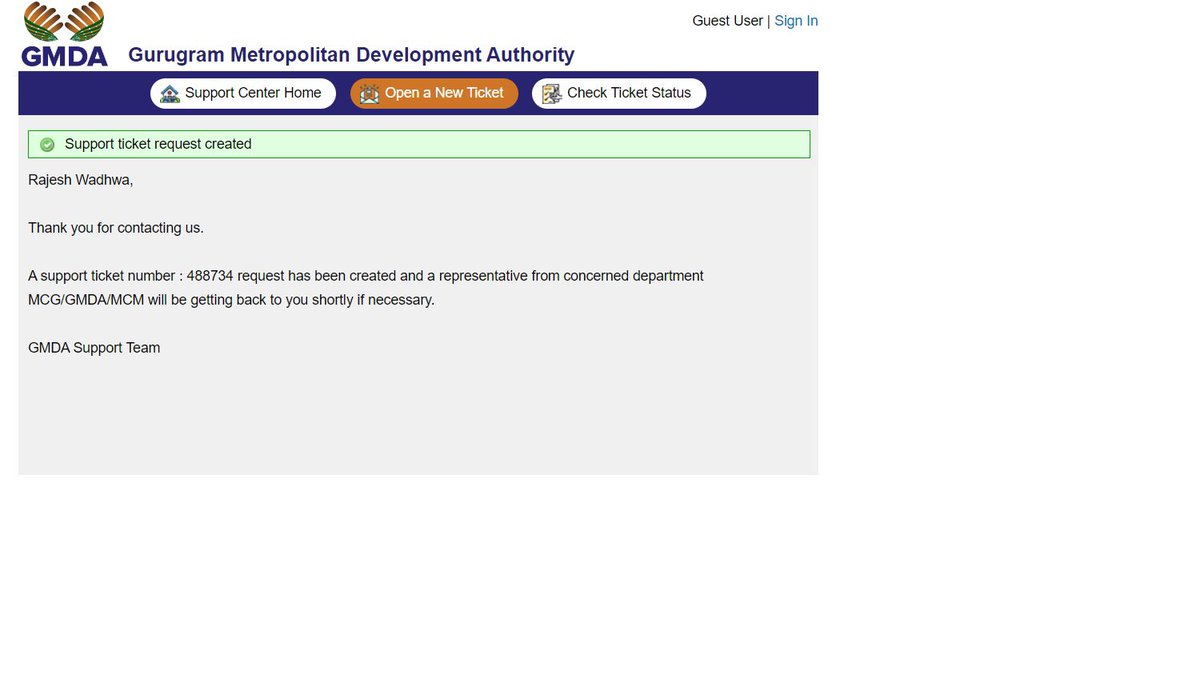The image size is (1200, 674).
Task: Open a New Ticket
Action: coord(434,93)
